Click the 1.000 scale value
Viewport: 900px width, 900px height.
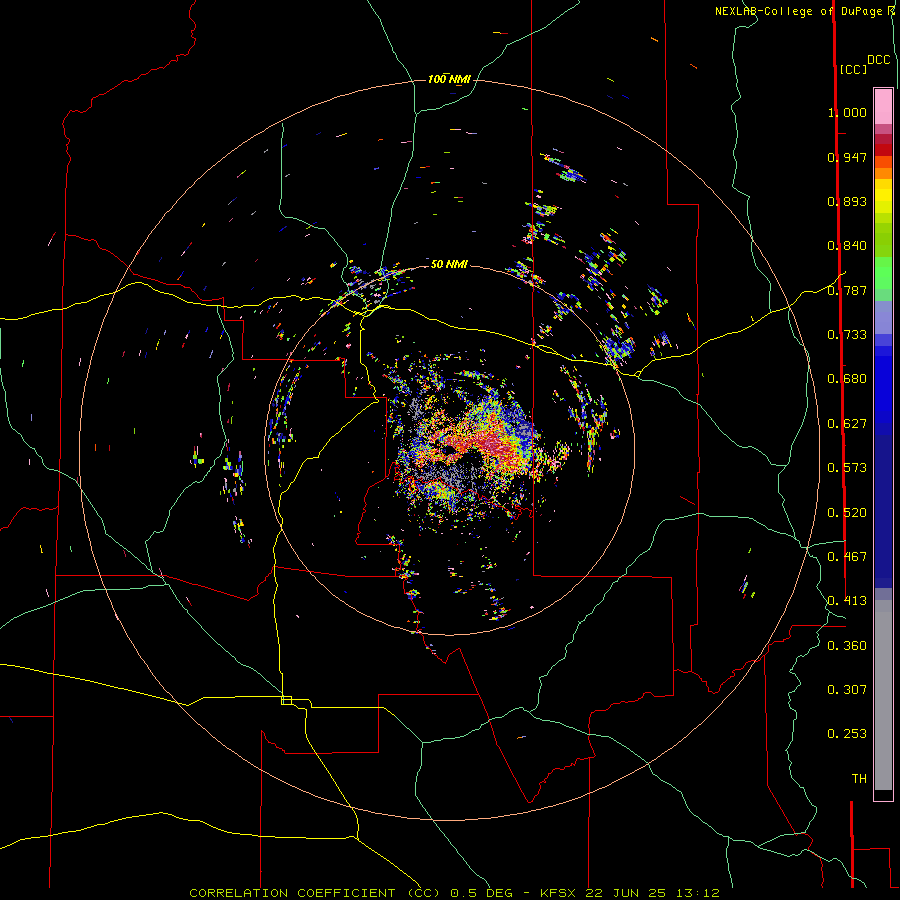[x=847, y=112]
